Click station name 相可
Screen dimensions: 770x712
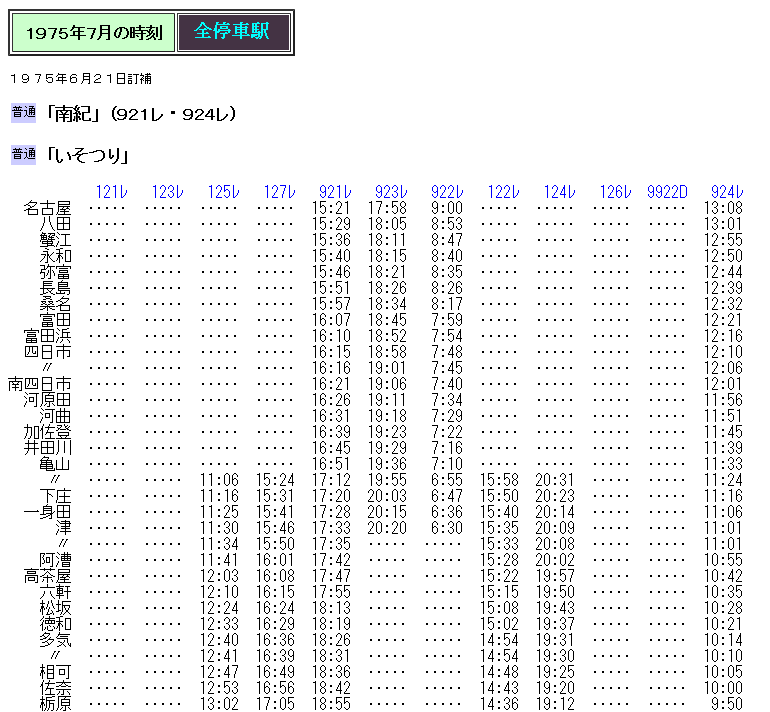click(x=55, y=672)
